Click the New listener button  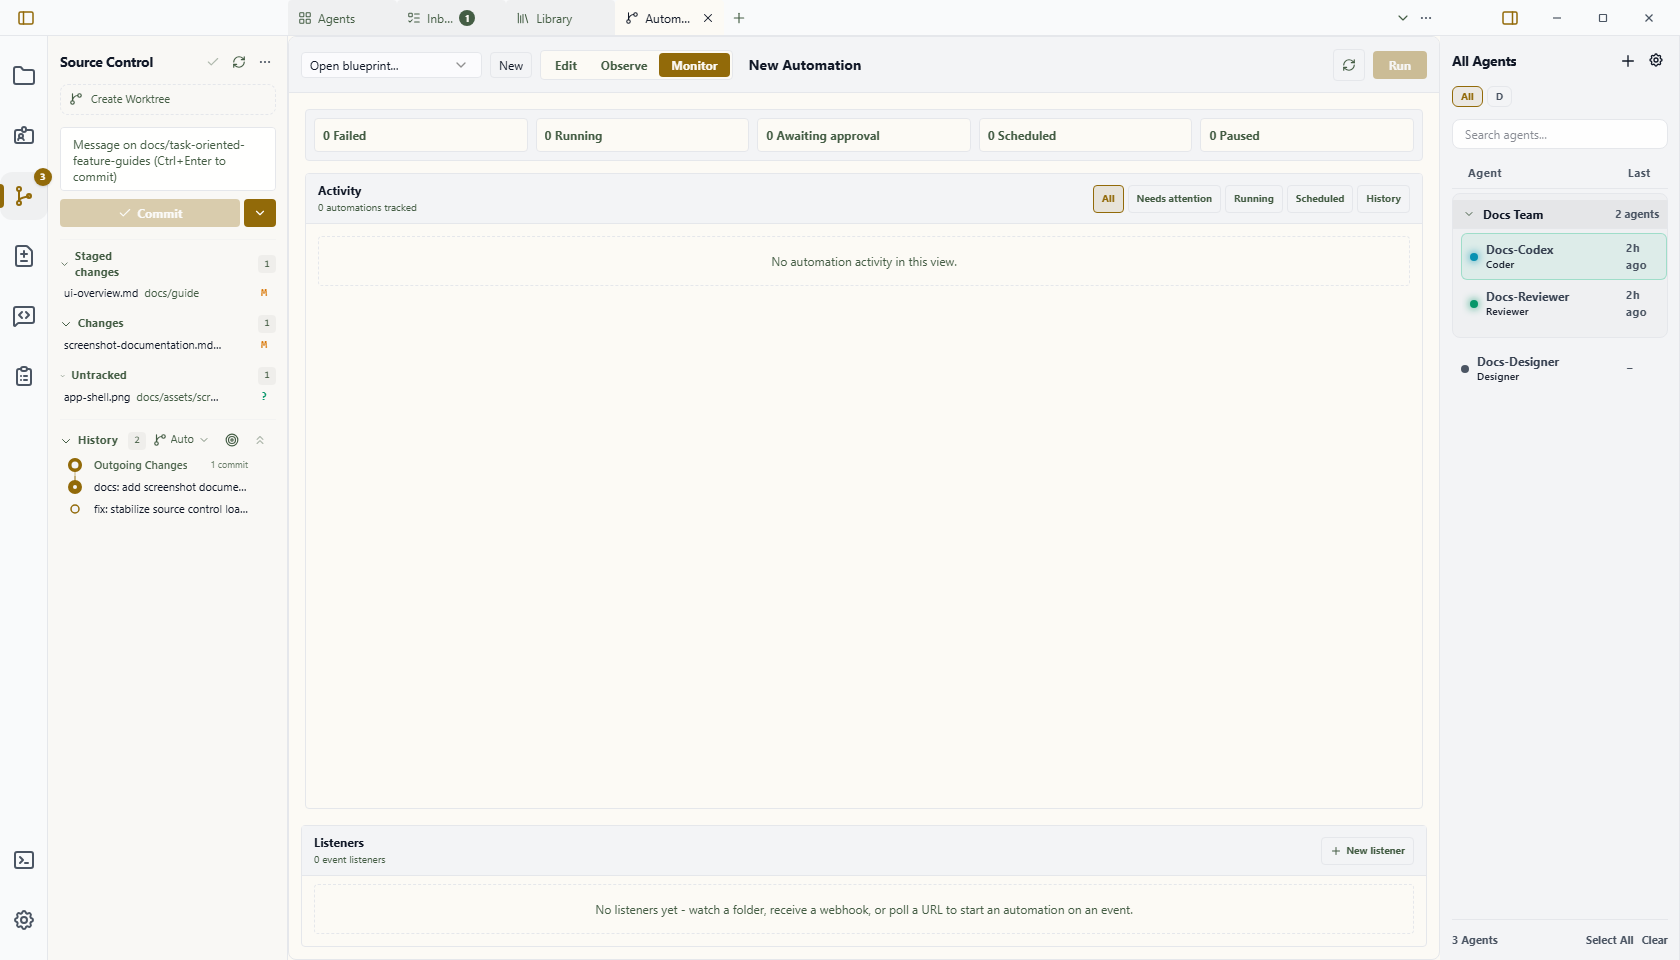click(x=1367, y=851)
